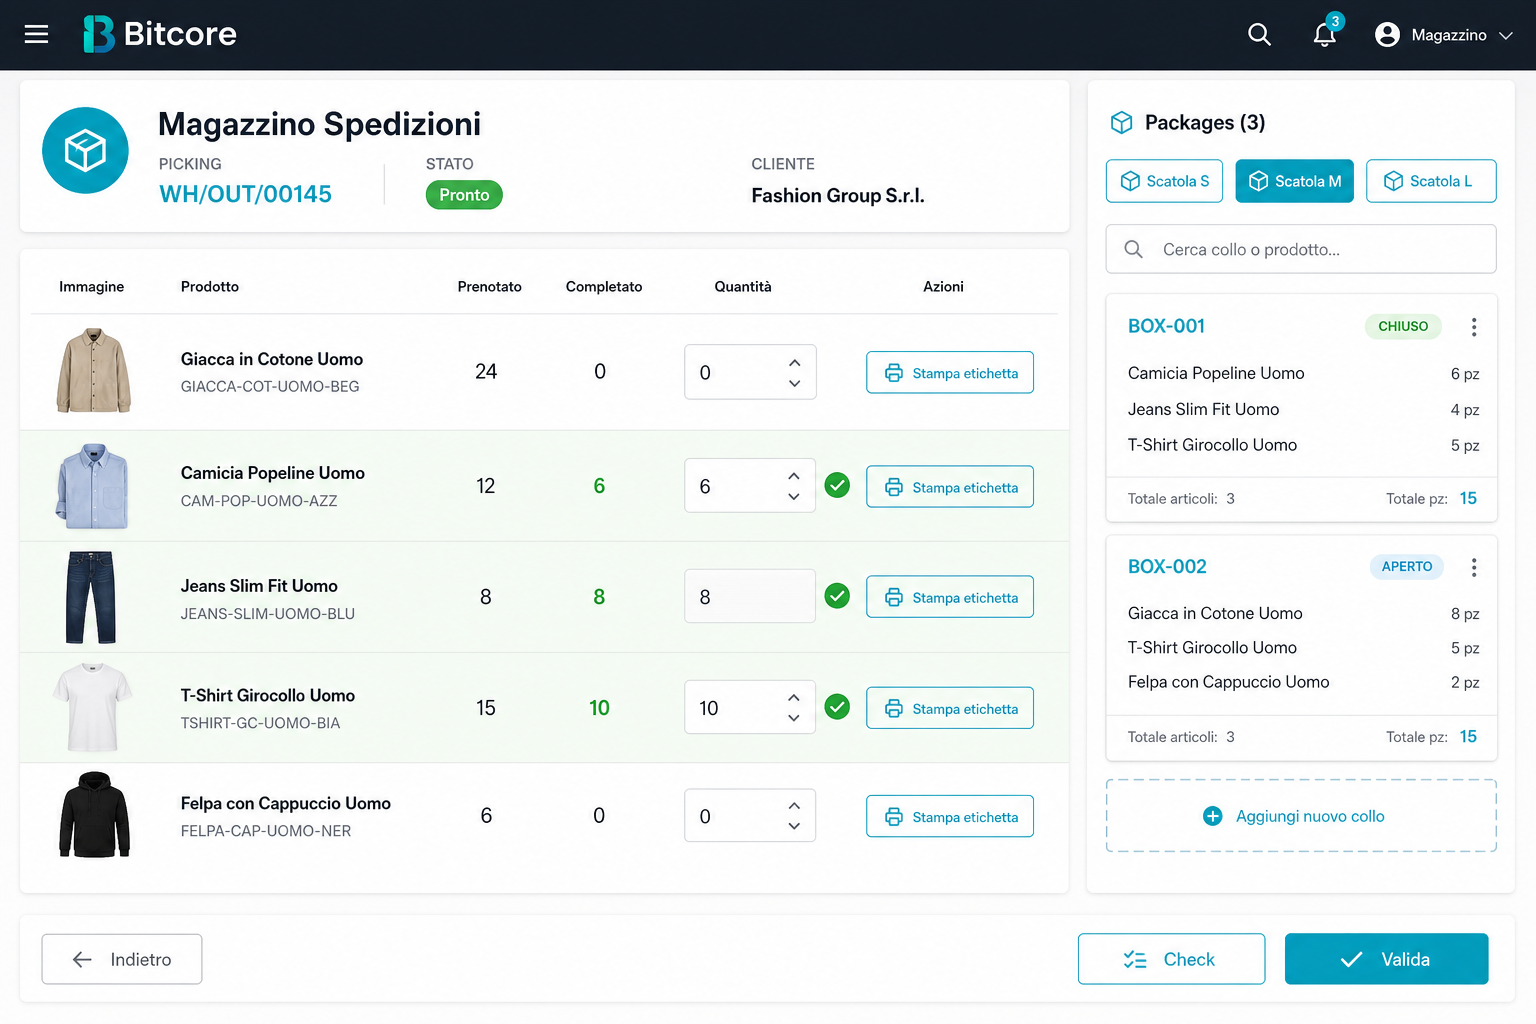Click the magnifier icon in package search

click(1133, 249)
